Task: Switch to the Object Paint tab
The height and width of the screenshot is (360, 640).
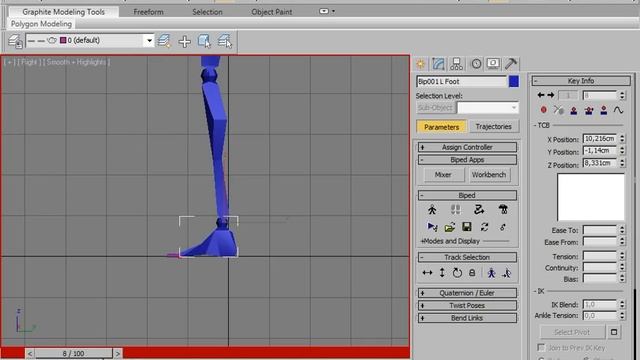Action: [272, 12]
